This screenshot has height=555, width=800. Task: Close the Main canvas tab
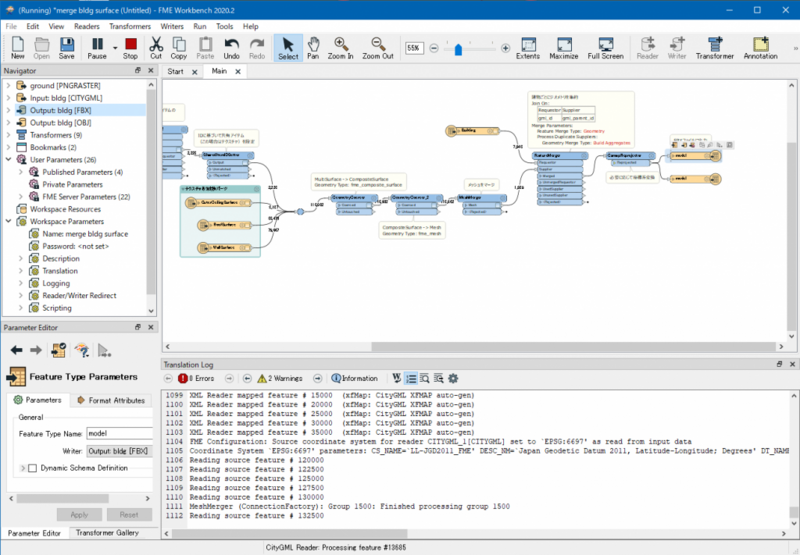tap(238, 71)
